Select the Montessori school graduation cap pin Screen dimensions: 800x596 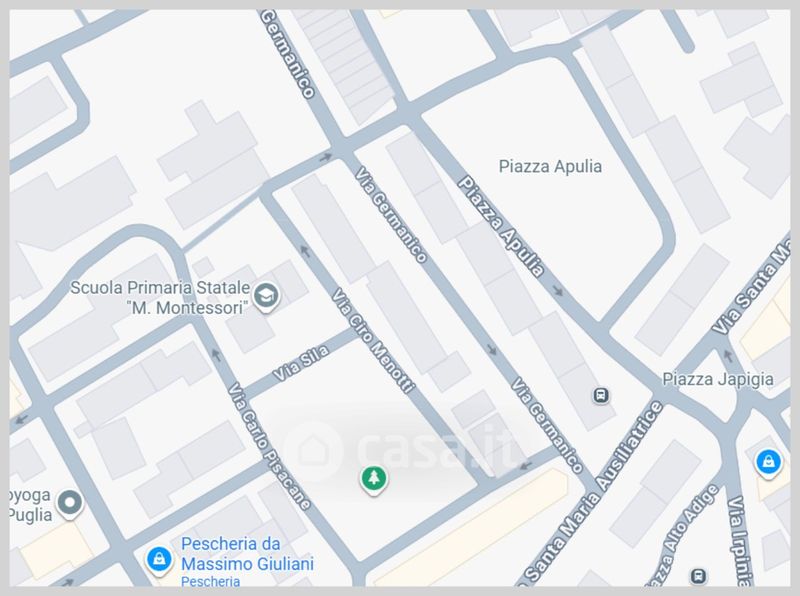click(x=266, y=296)
